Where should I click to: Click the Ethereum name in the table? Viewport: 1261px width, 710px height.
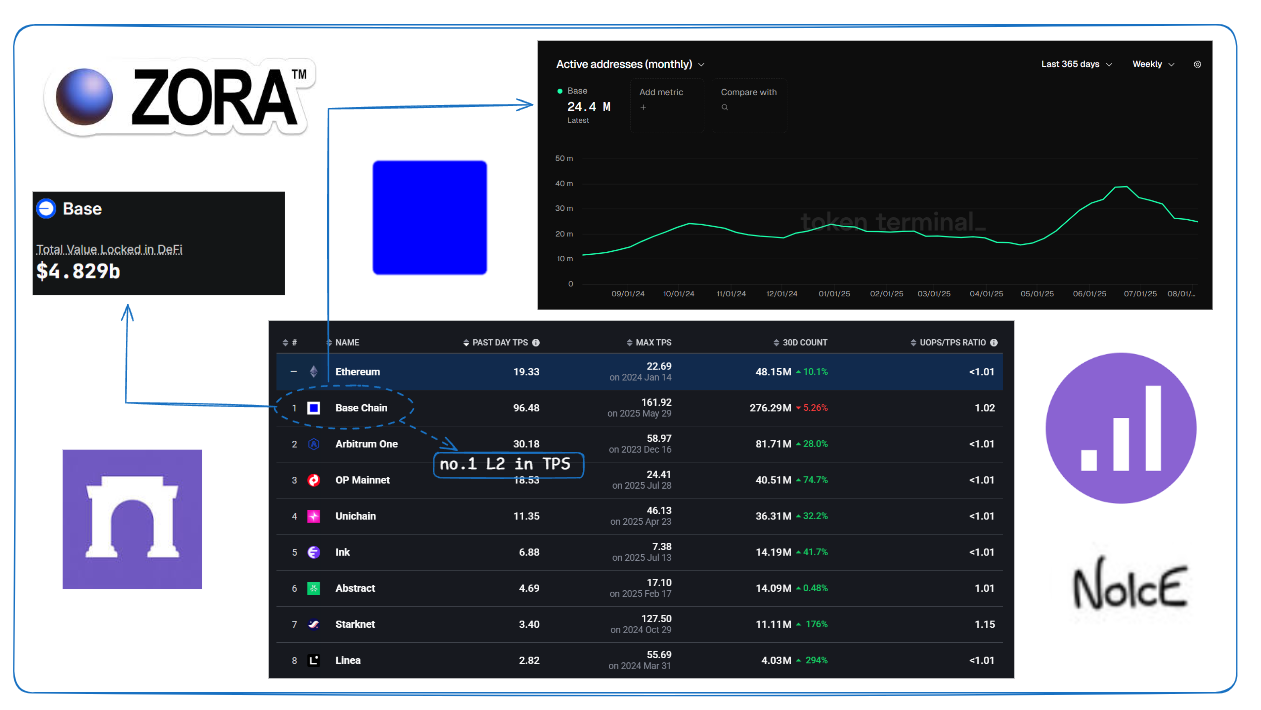click(358, 371)
